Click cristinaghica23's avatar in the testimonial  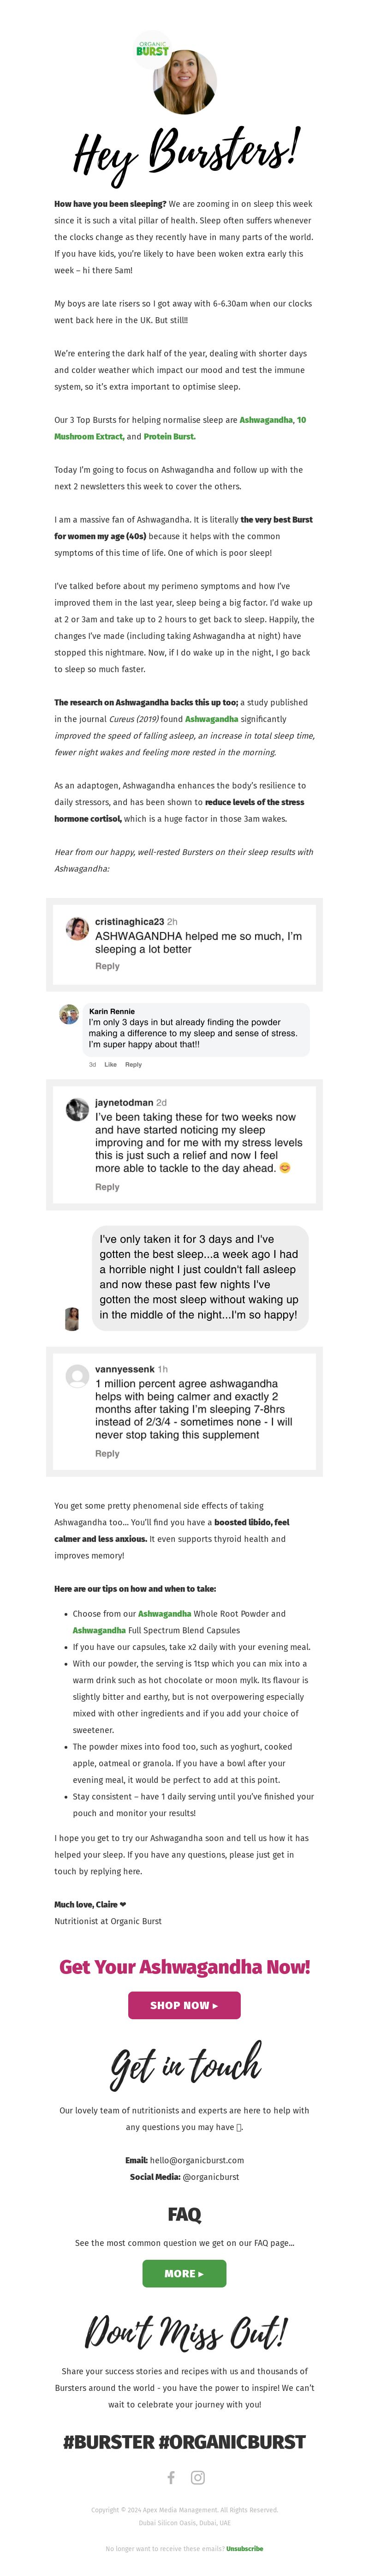click(x=77, y=929)
